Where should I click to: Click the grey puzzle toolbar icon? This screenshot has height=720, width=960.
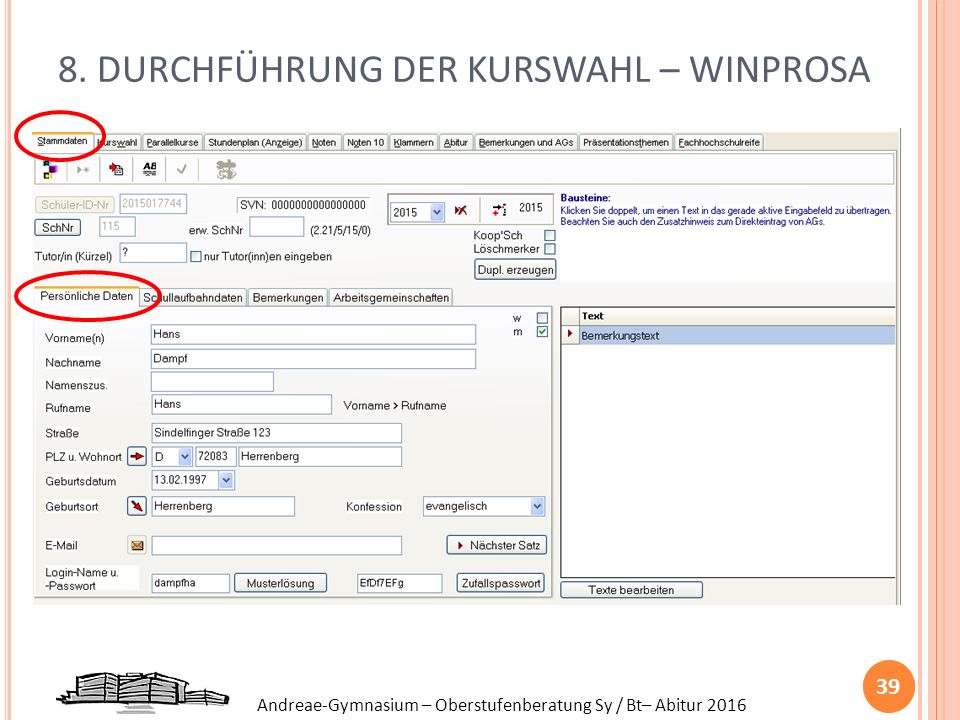[x=226, y=170]
